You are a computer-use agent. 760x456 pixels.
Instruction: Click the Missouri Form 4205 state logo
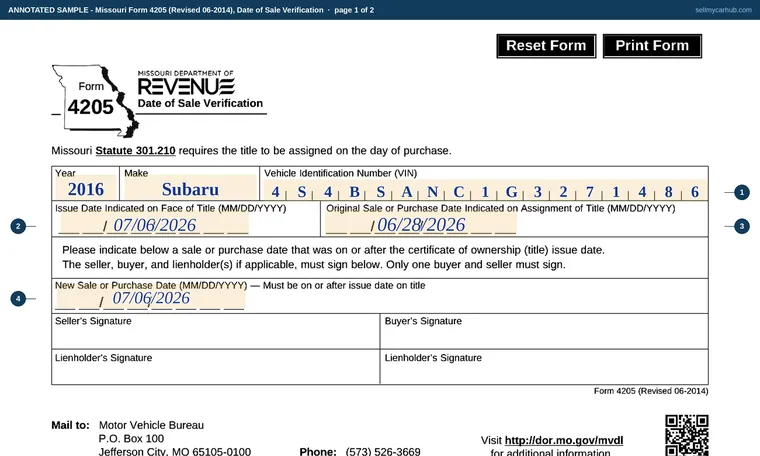[x=95, y=101]
